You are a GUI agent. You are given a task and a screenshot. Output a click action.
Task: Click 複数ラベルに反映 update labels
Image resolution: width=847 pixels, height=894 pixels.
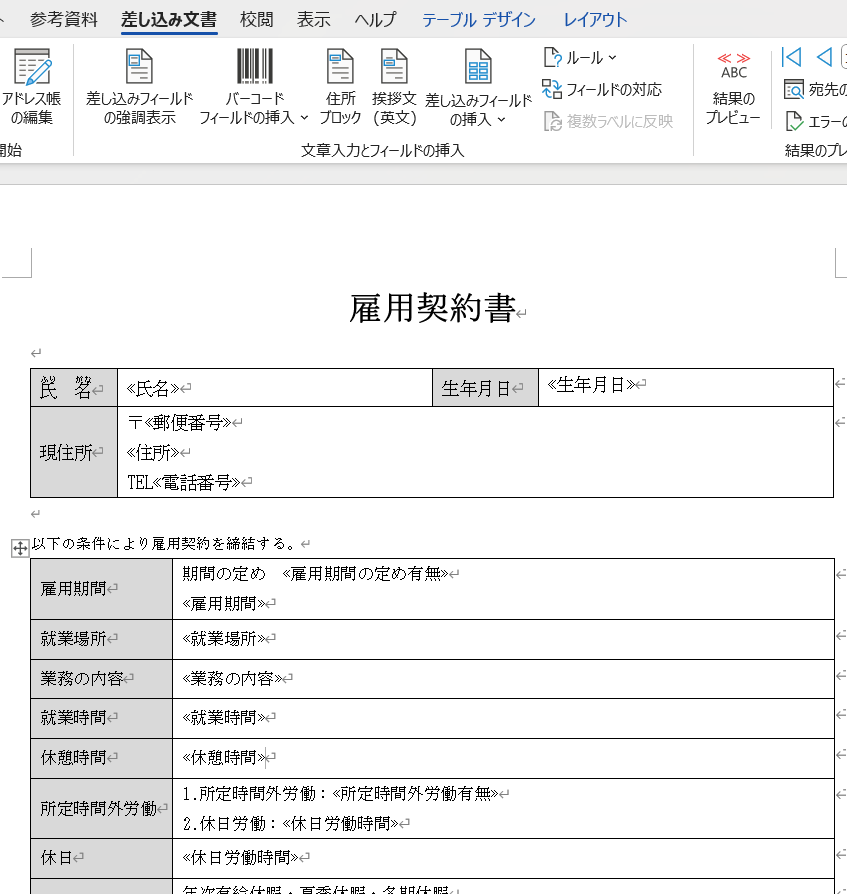608,121
